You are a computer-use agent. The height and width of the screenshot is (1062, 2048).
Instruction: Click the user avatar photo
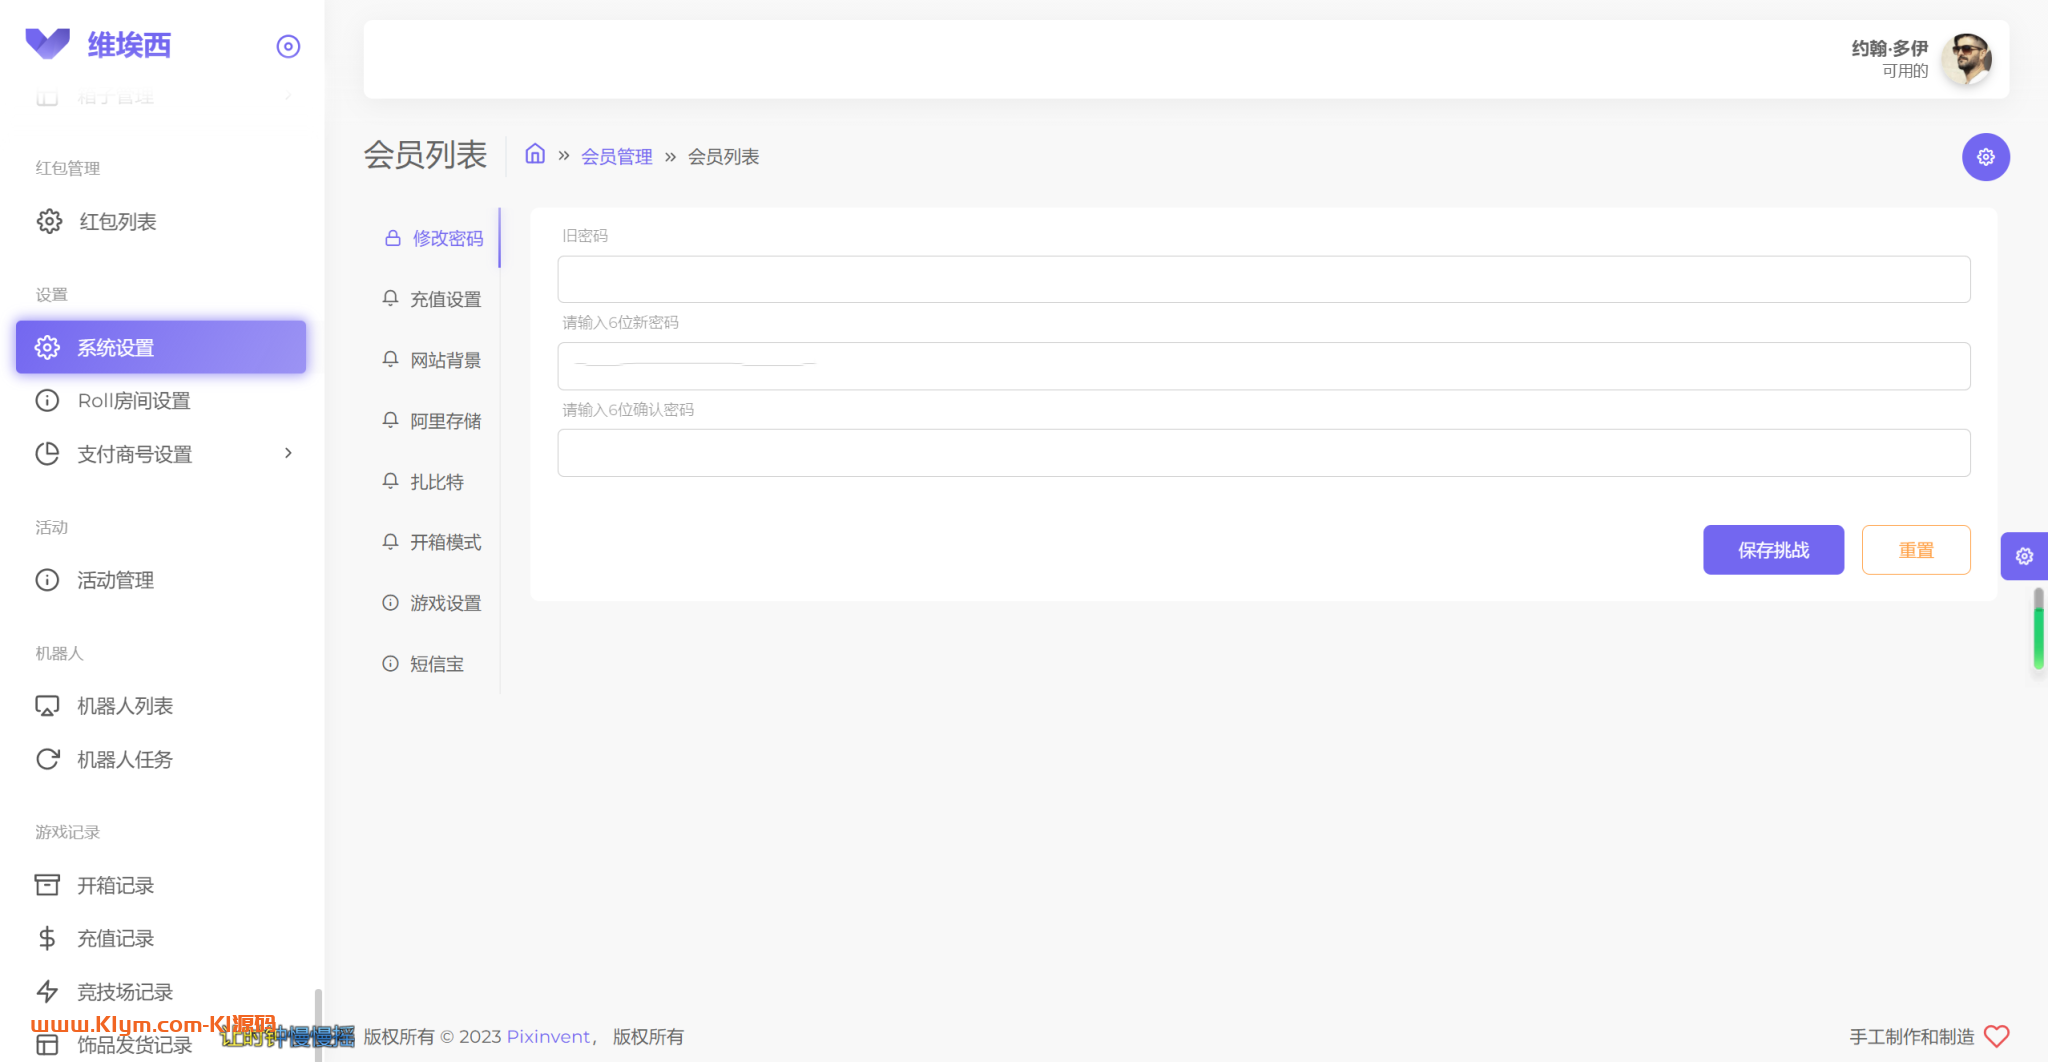click(1966, 59)
